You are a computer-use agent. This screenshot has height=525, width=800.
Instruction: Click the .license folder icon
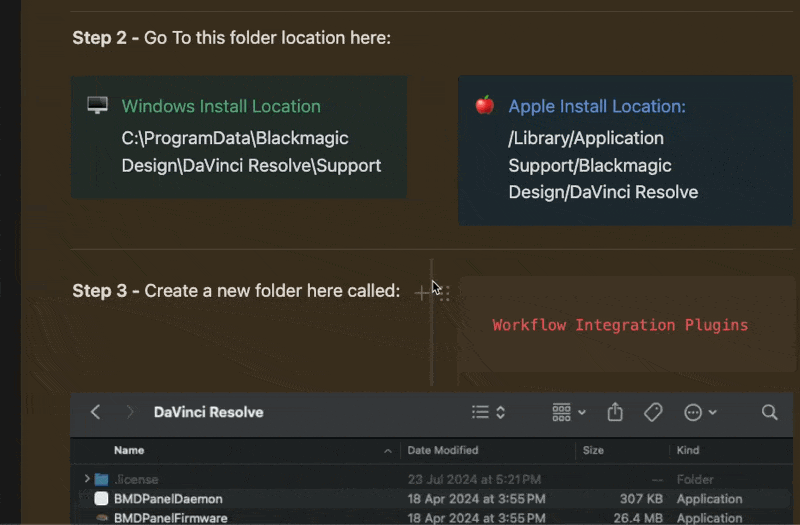coord(102,479)
